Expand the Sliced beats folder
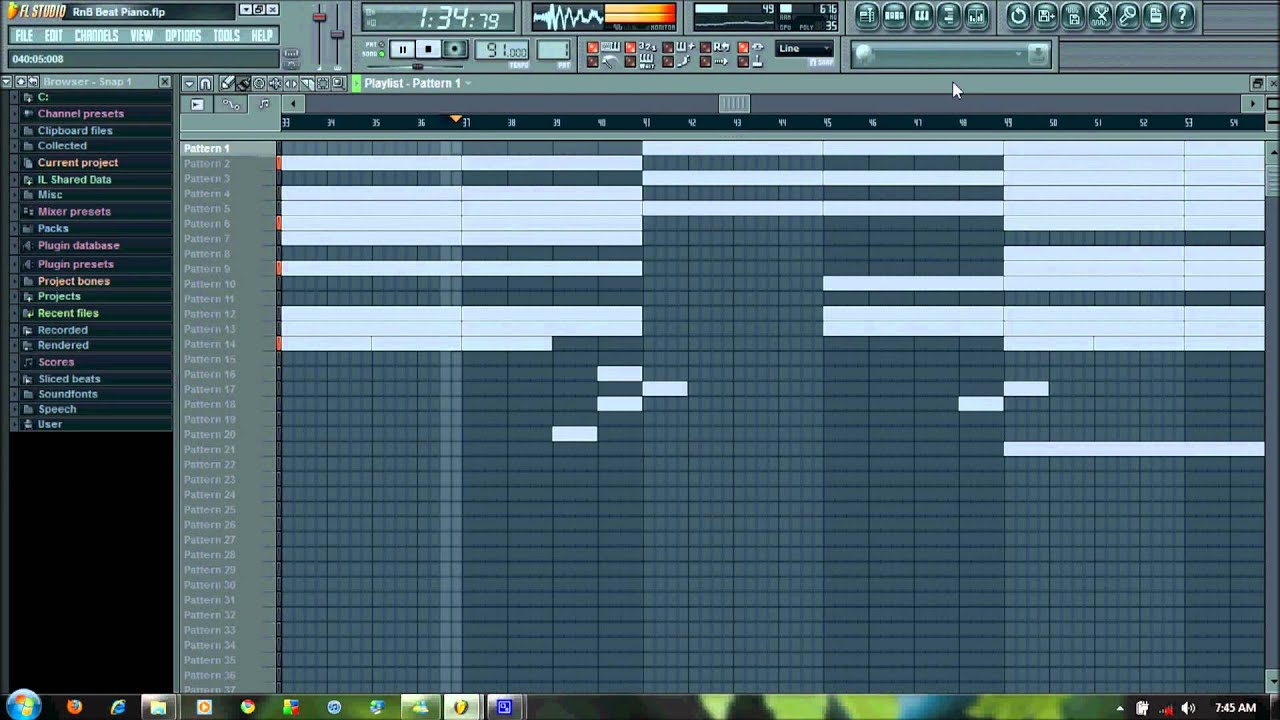This screenshot has height=720, width=1280. click(x=14, y=379)
